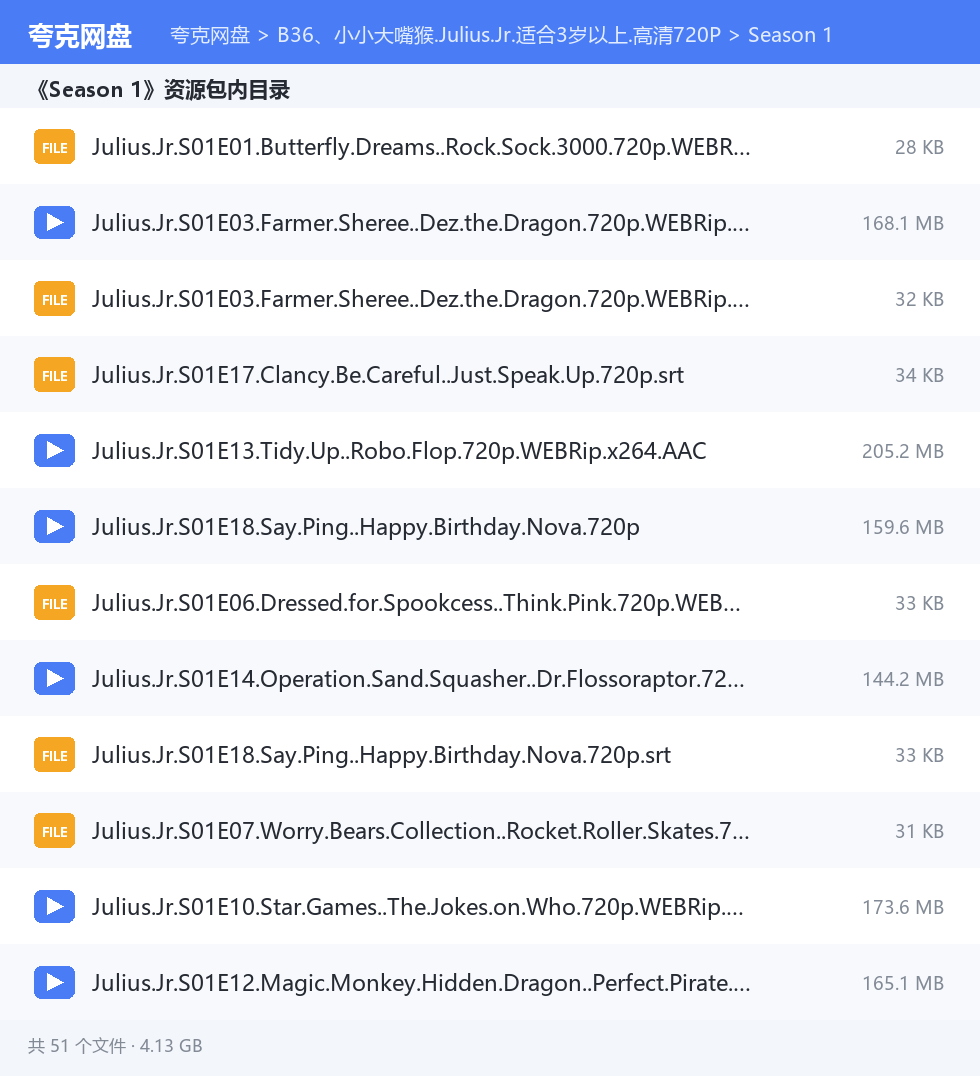Viewport: 980px width, 1076px height.
Task: Open B36 小小大嘴猴 Julius.Jr folder breadcrumb
Action: click(499, 35)
